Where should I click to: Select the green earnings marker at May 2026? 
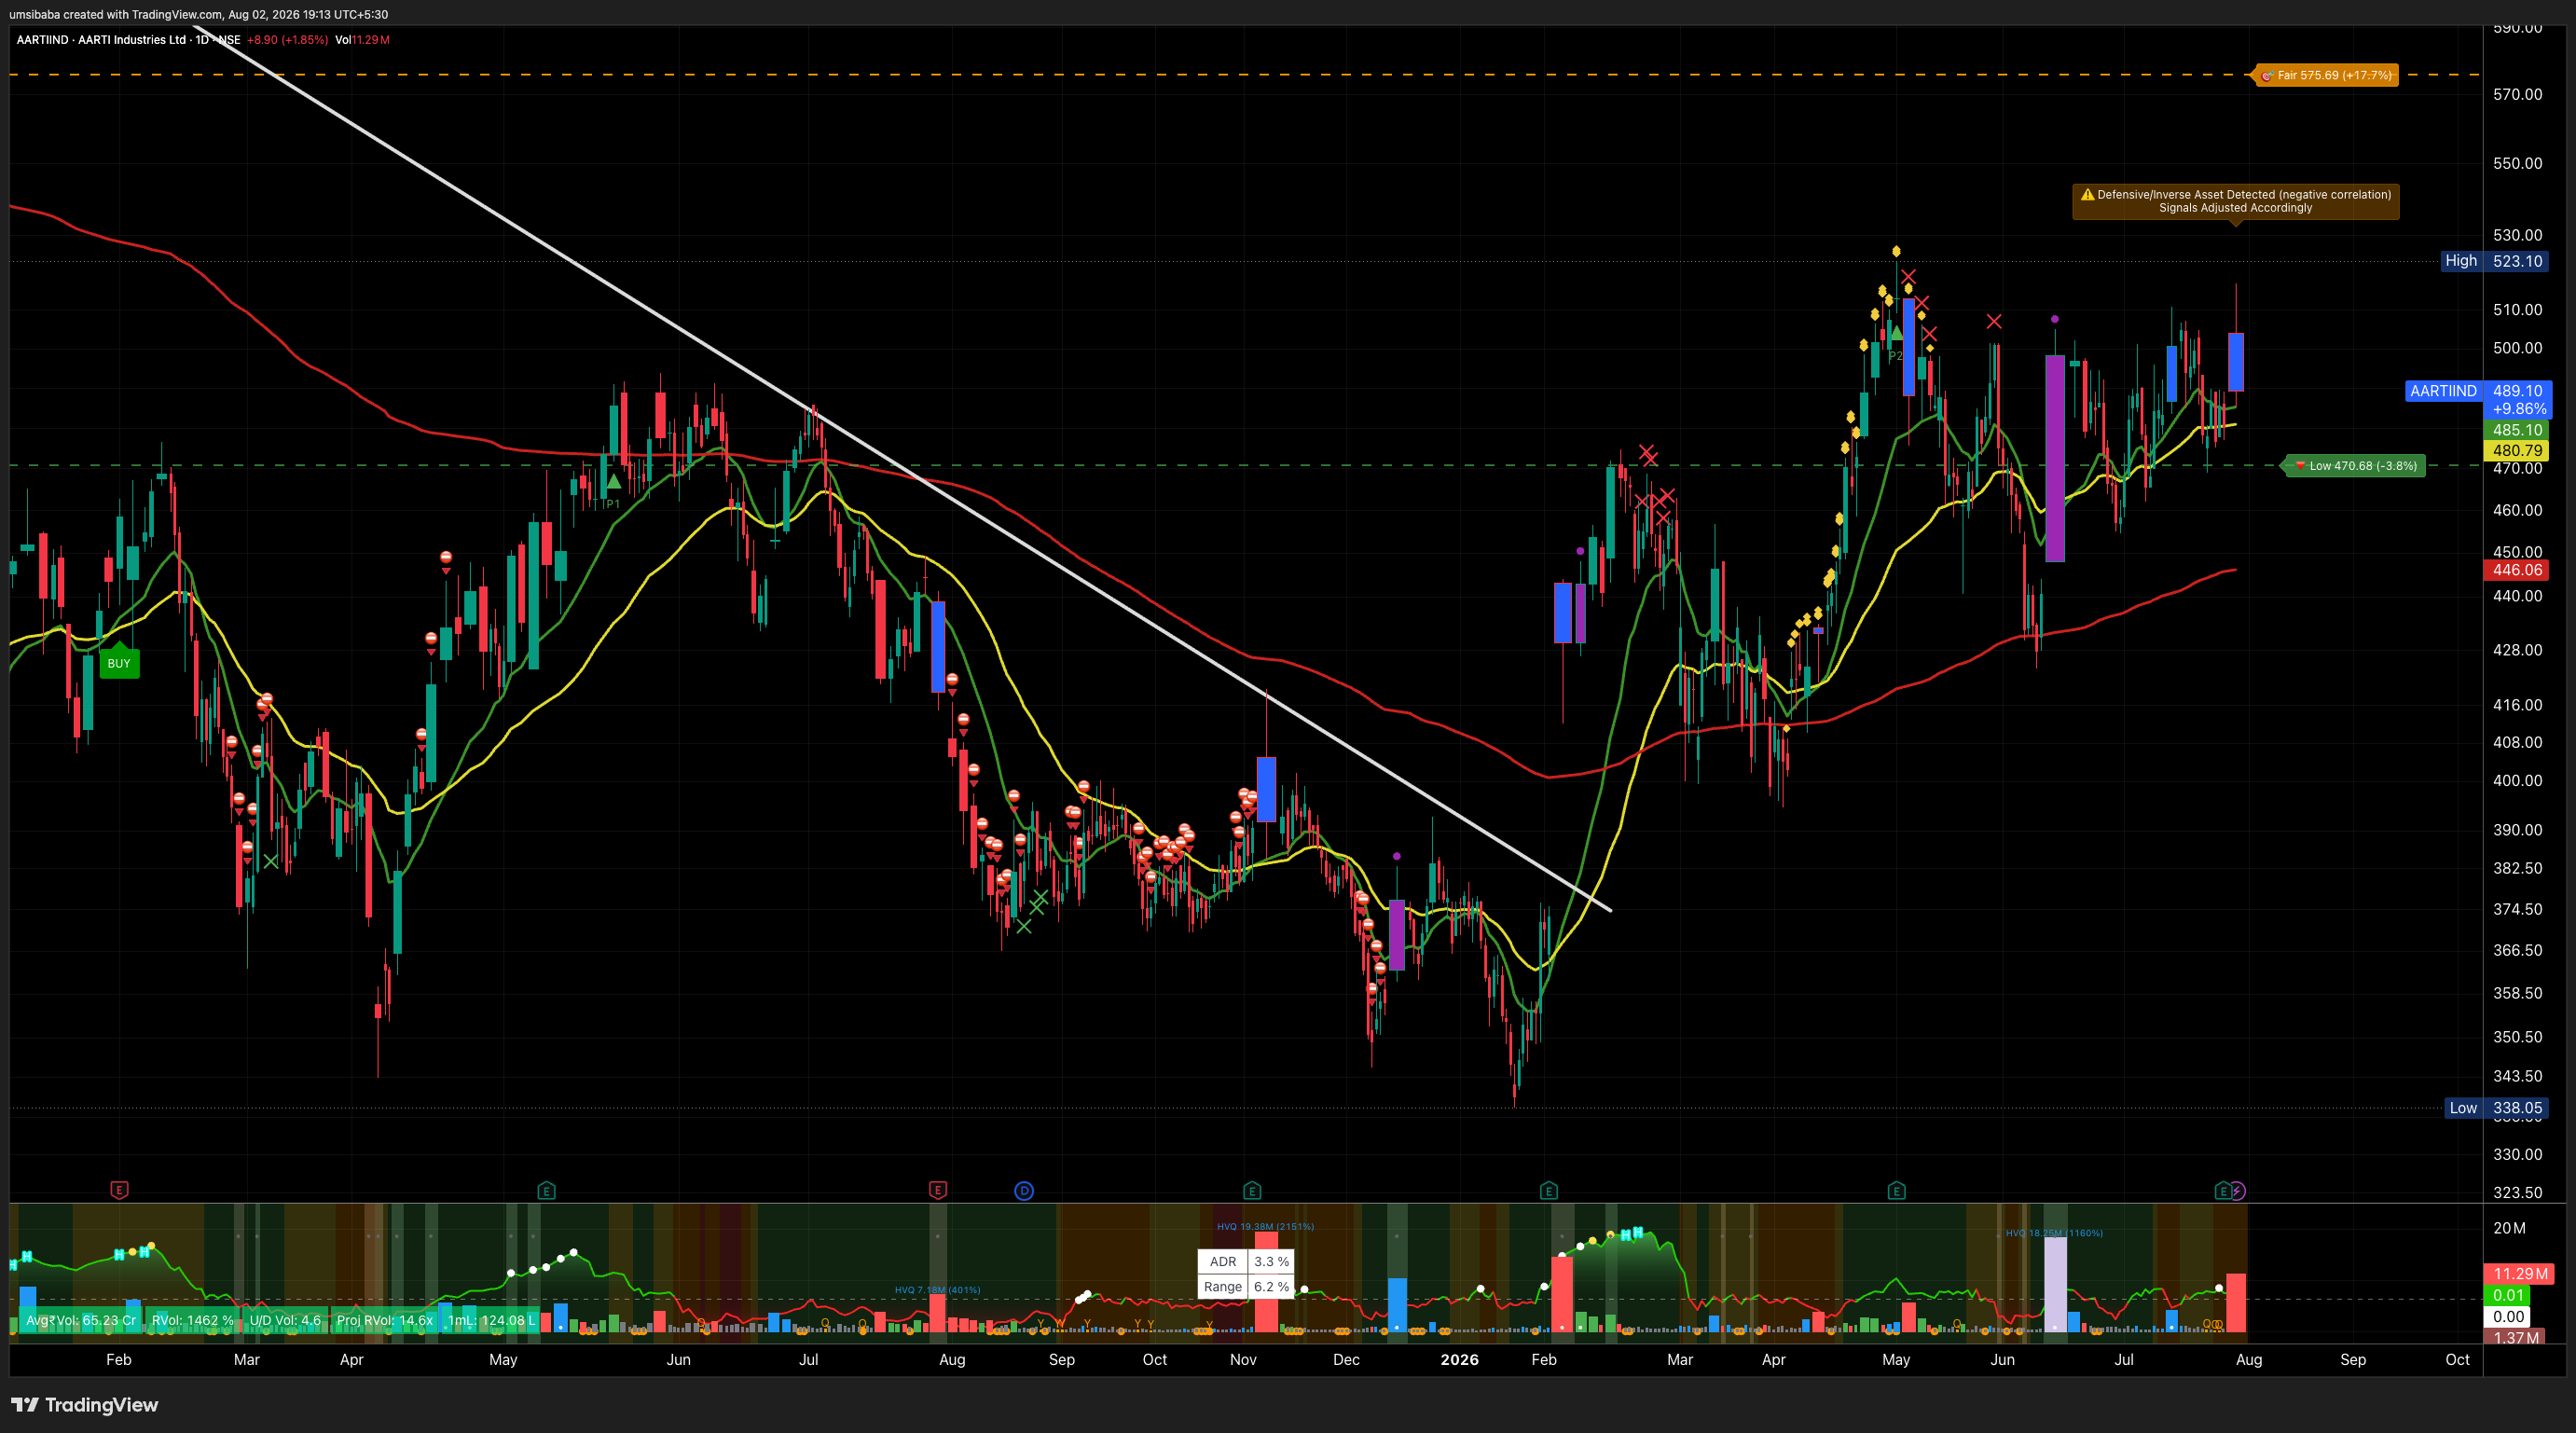click(1896, 1190)
